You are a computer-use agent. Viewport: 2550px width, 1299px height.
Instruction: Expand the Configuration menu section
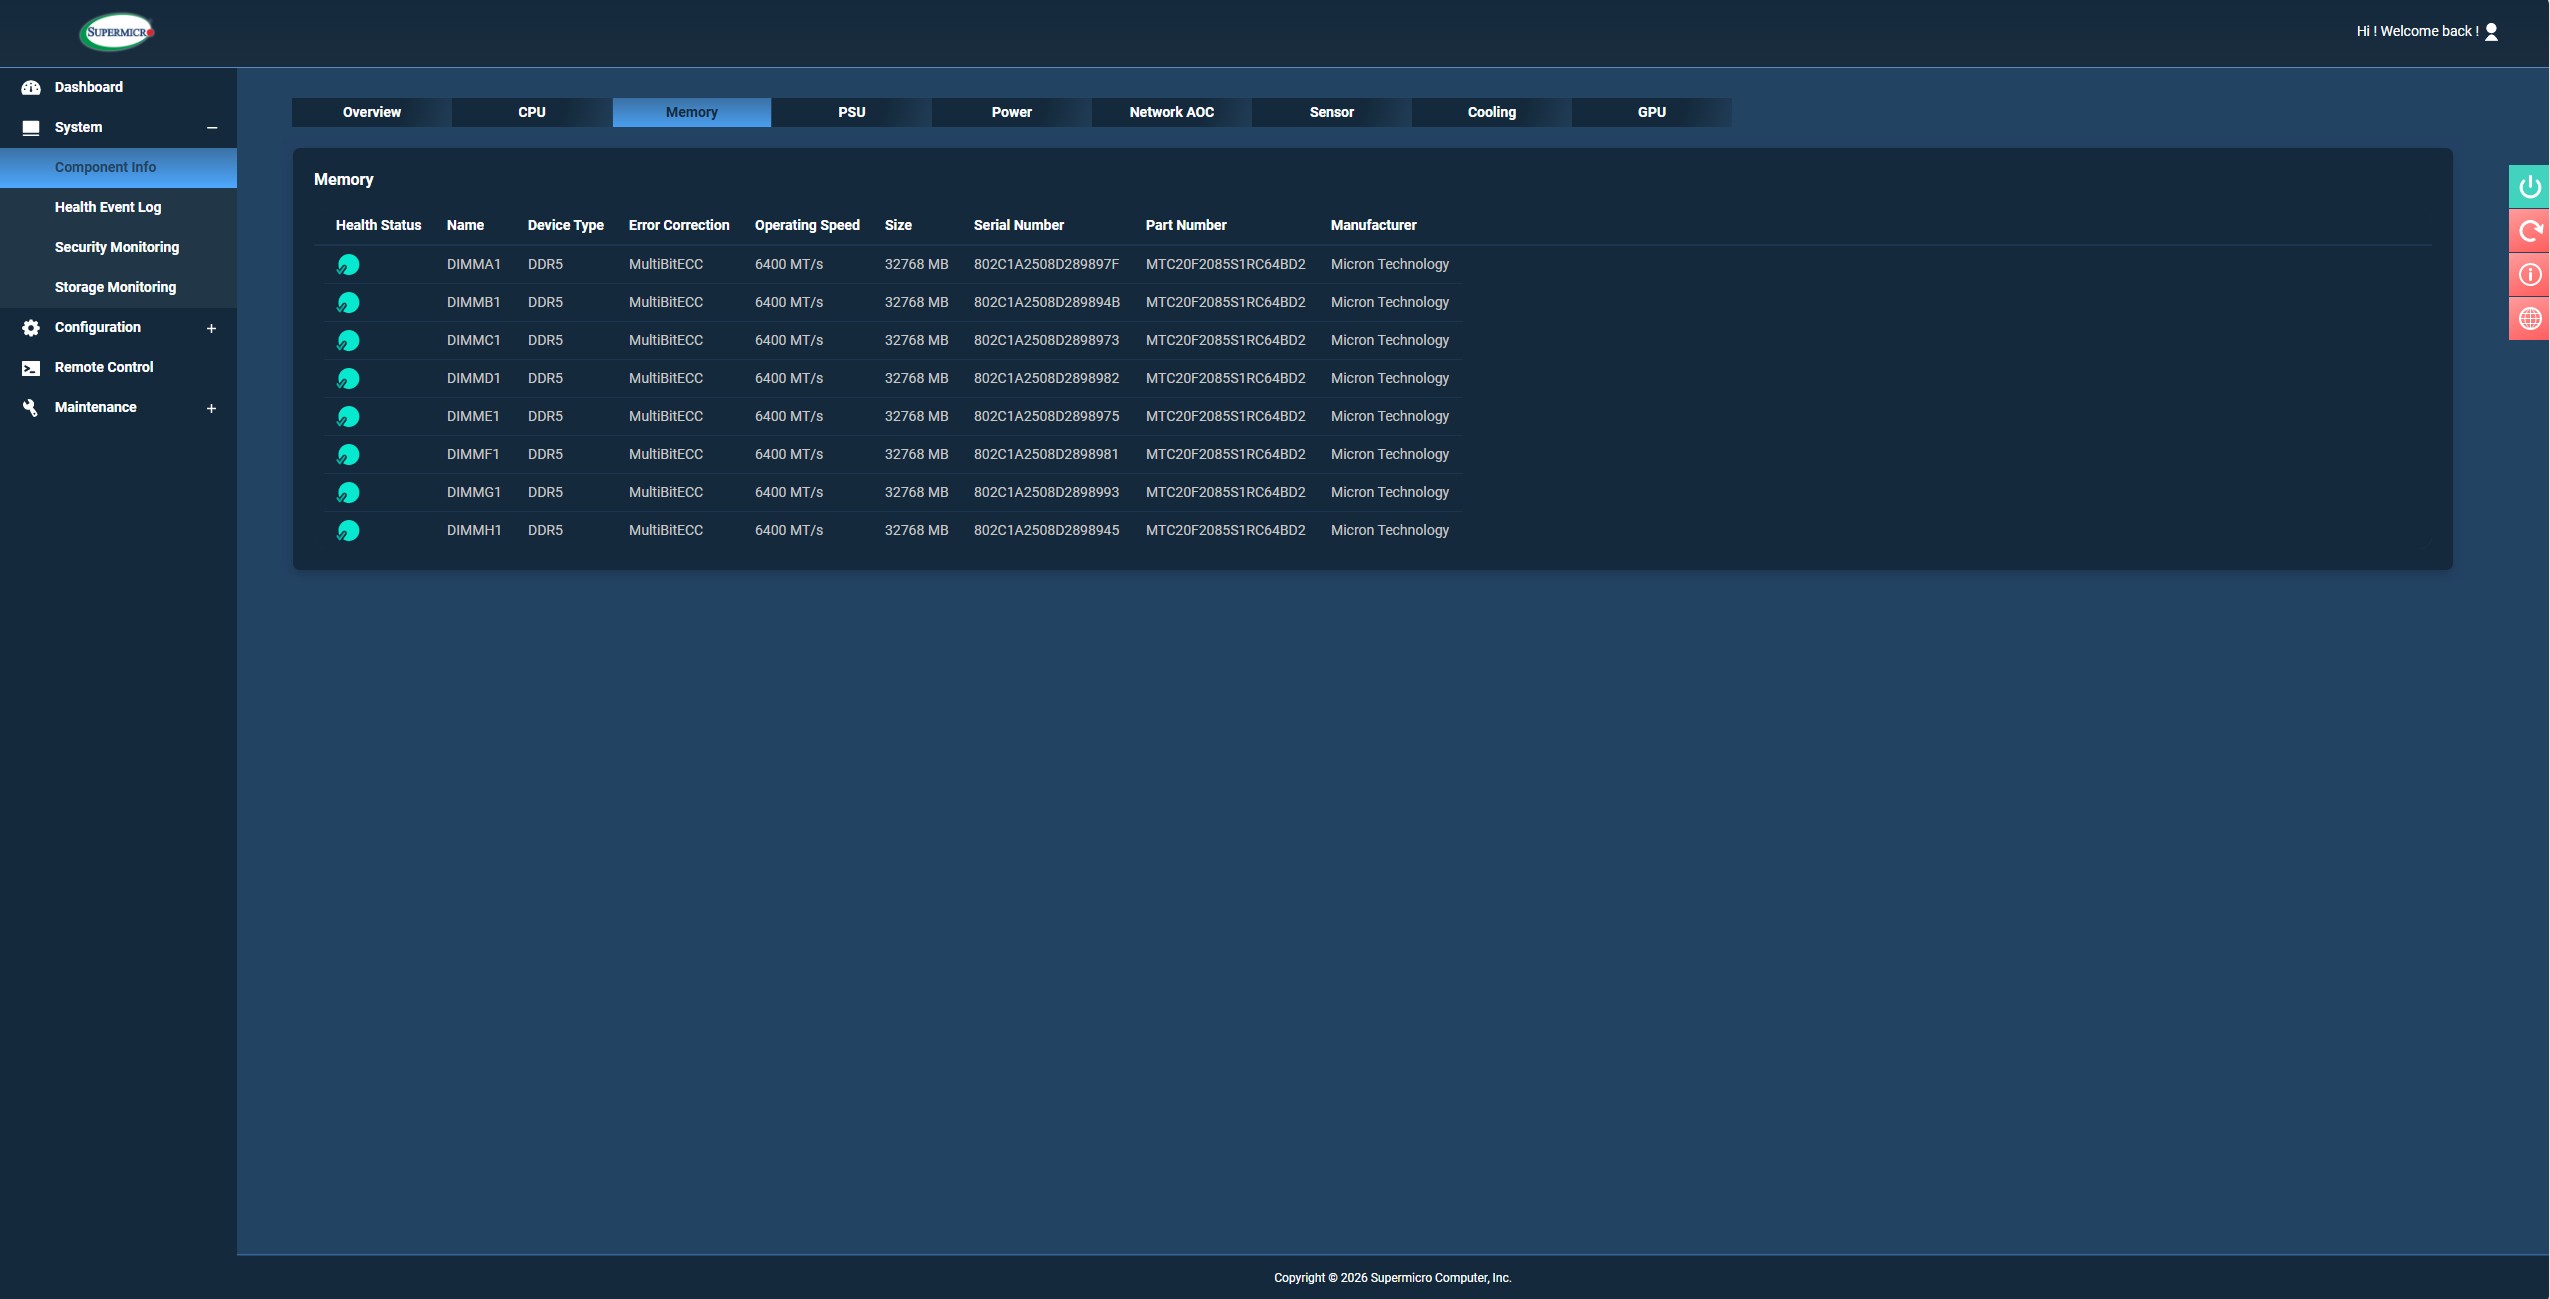[x=211, y=328]
